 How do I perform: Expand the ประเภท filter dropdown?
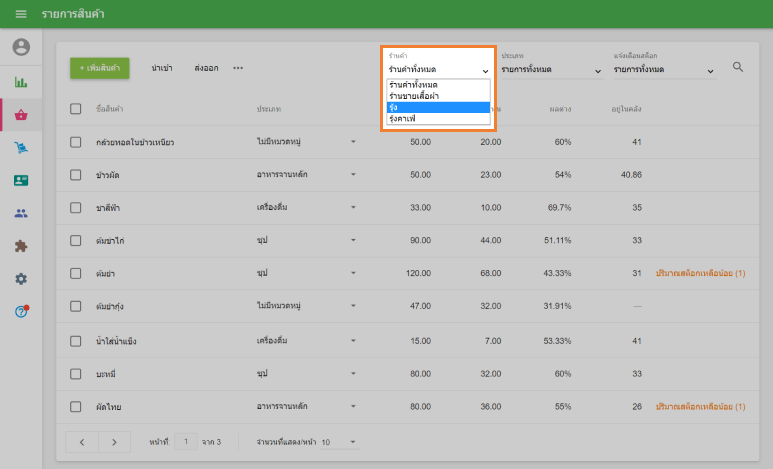(551, 70)
